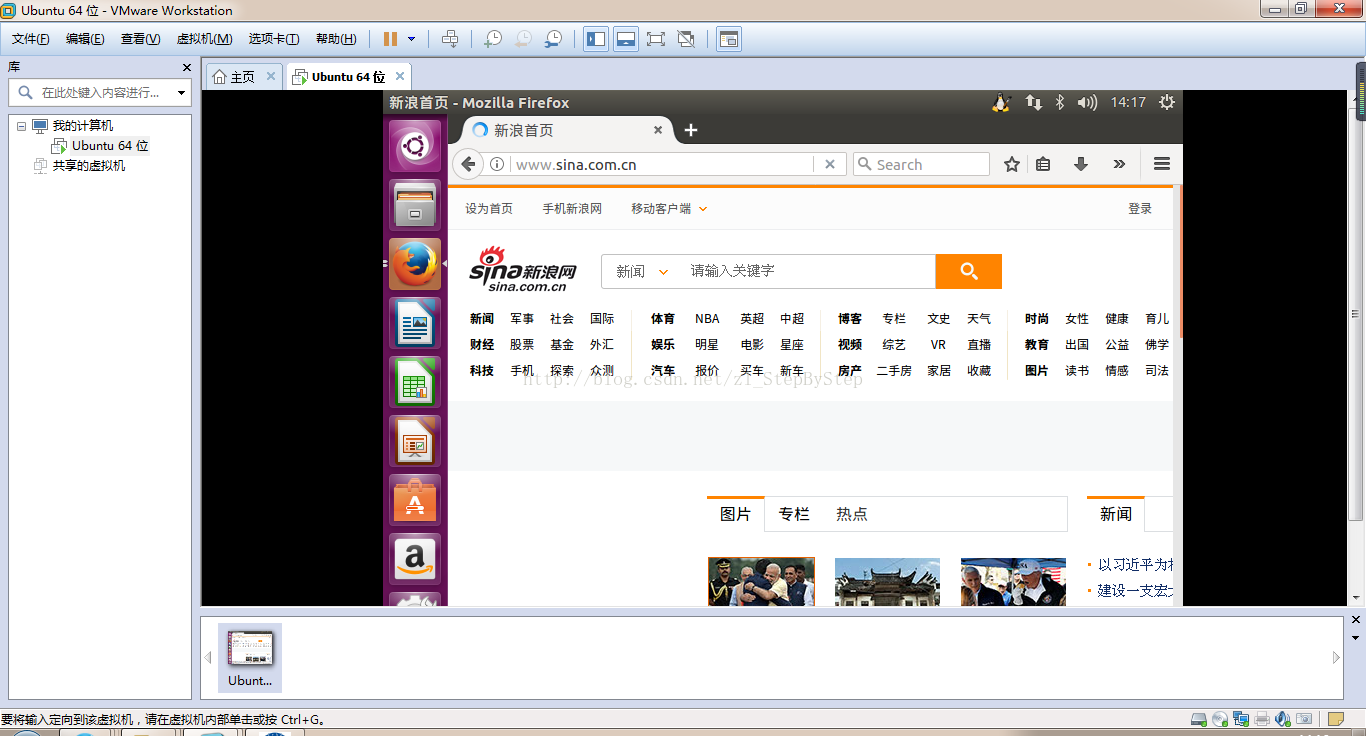Close the library panel
This screenshot has width=1366, height=736.
pyautogui.click(x=186, y=67)
